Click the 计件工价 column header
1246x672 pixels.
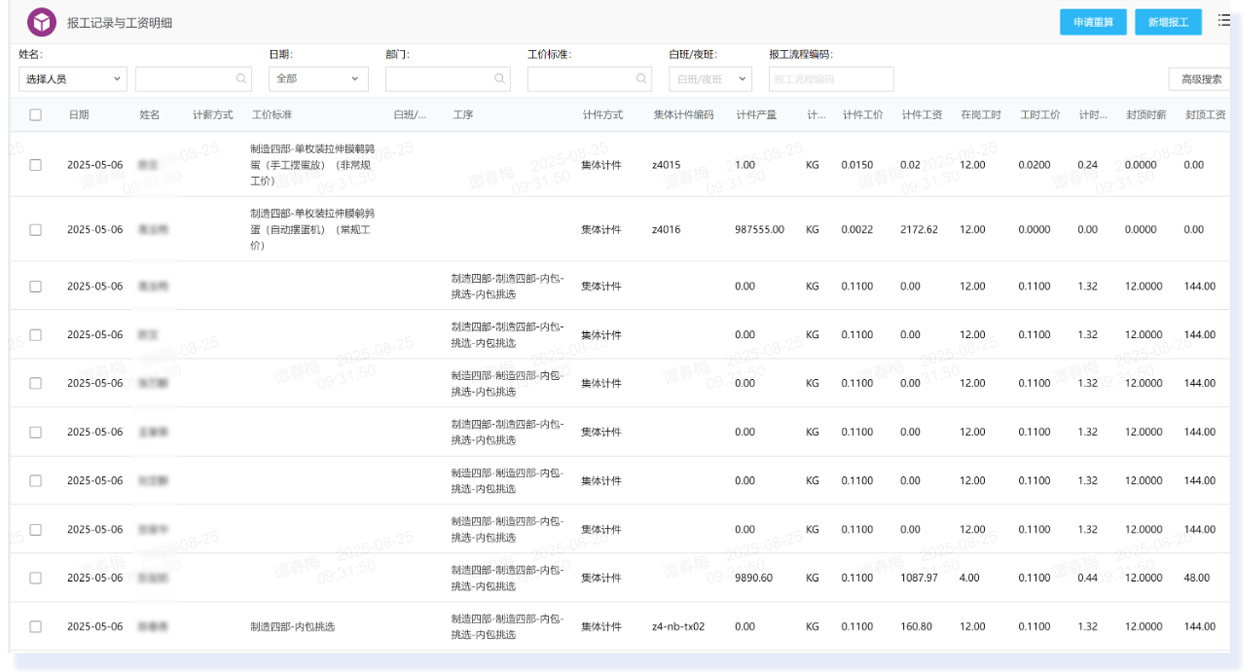863,115
